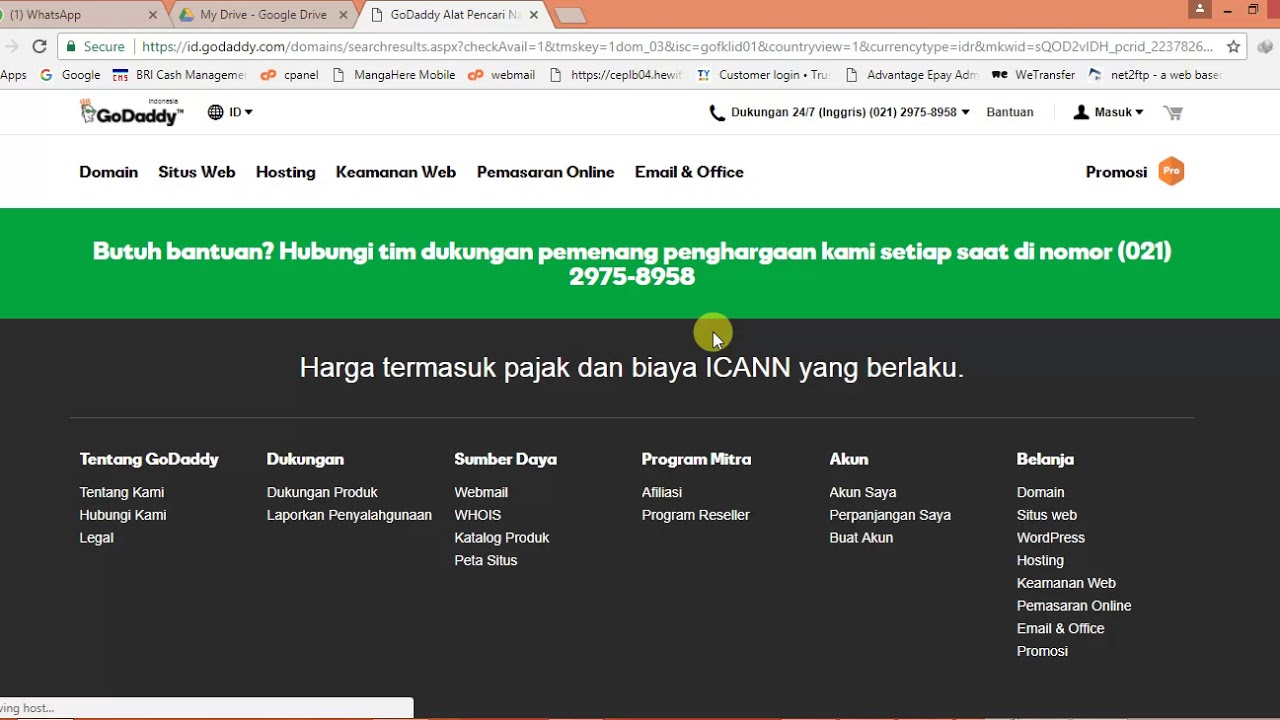Open Domain link under Belanja
Image resolution: width=1280 pixels, height=720 pixels.
click(1041, 492)
